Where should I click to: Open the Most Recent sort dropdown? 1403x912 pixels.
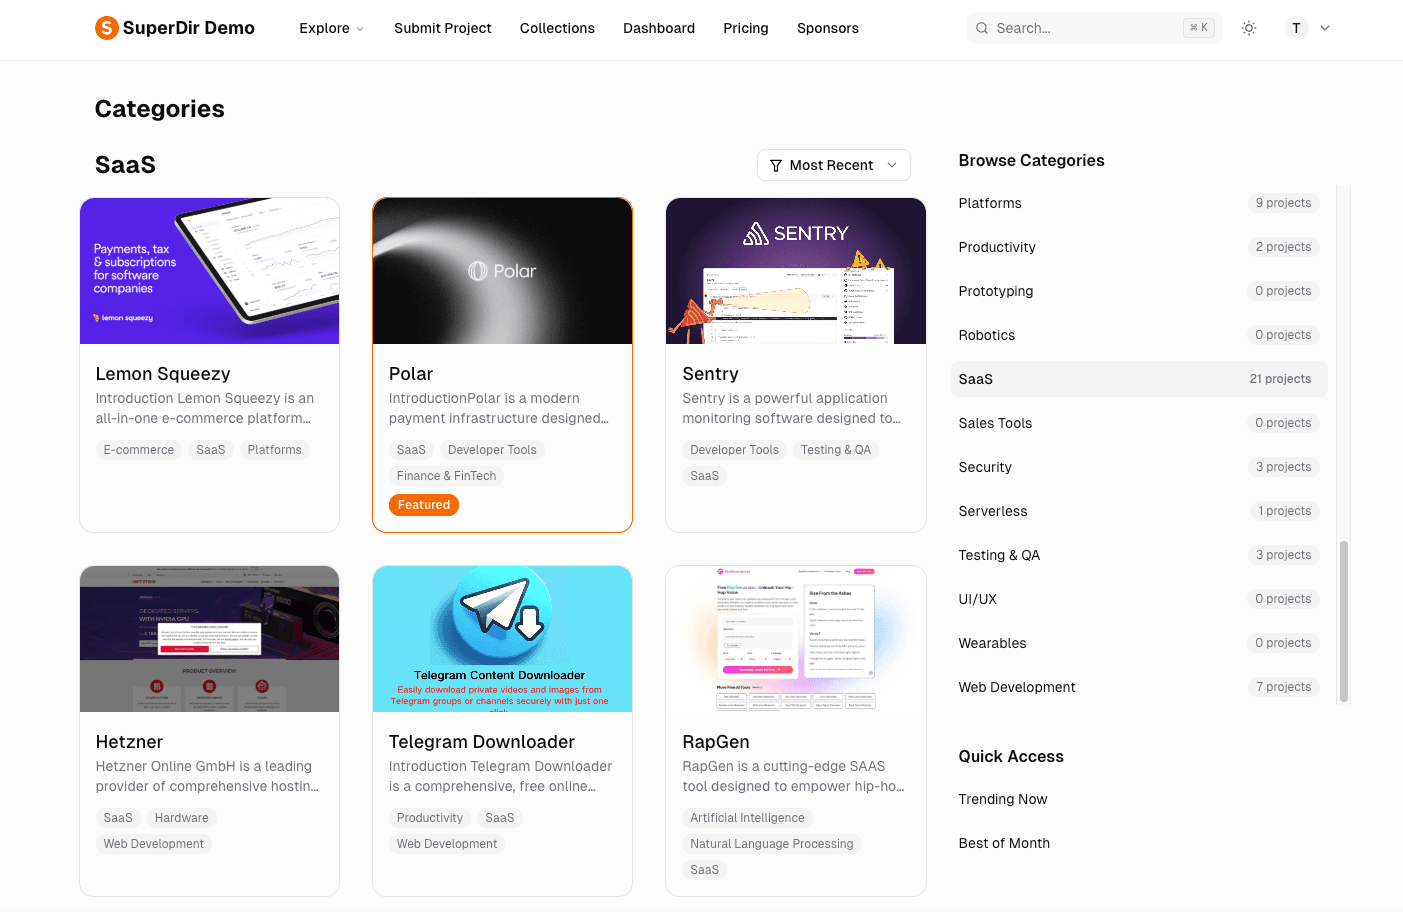click(x=834, y=165)
